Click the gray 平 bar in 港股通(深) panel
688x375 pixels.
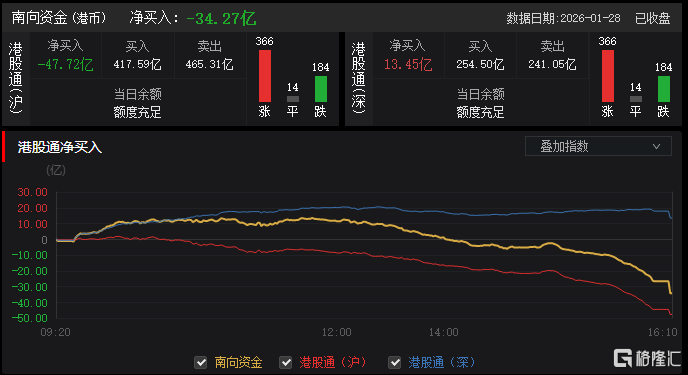tap(636, 99)
